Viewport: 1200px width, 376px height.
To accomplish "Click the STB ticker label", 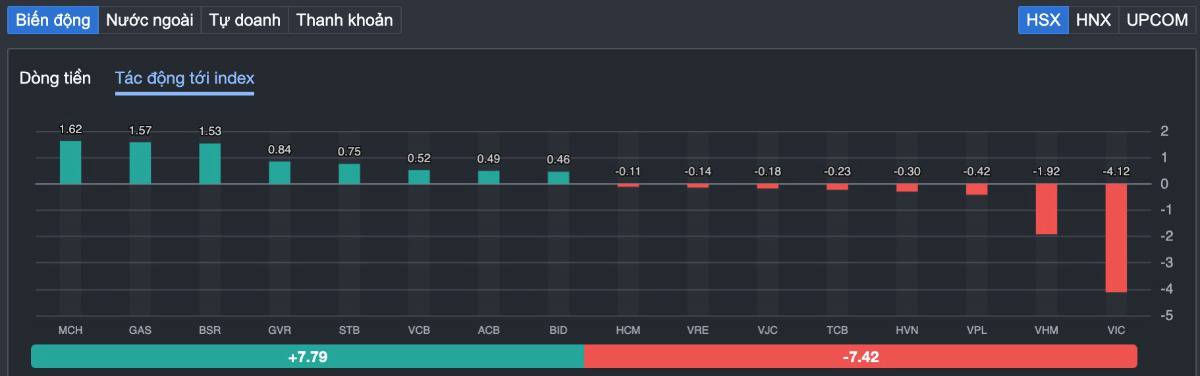I will coord(349,329).
